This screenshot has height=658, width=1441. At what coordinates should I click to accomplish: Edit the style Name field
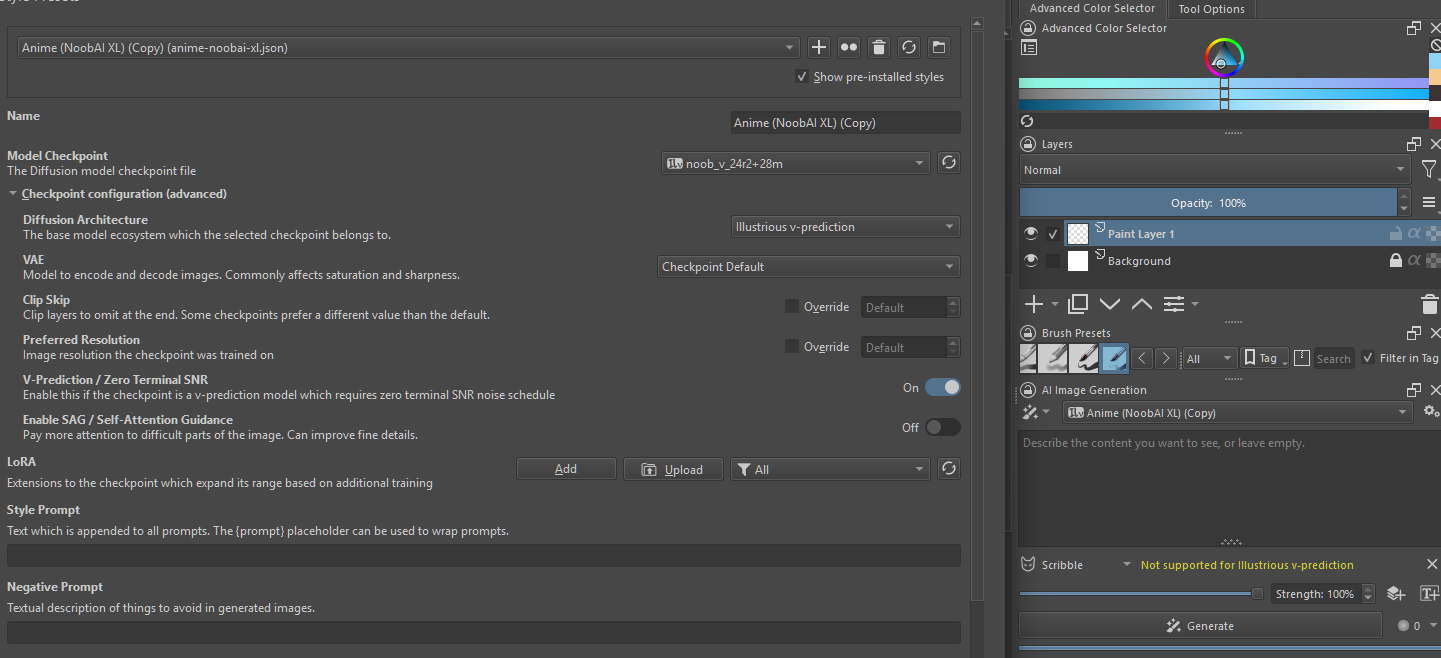click(846, 123)
